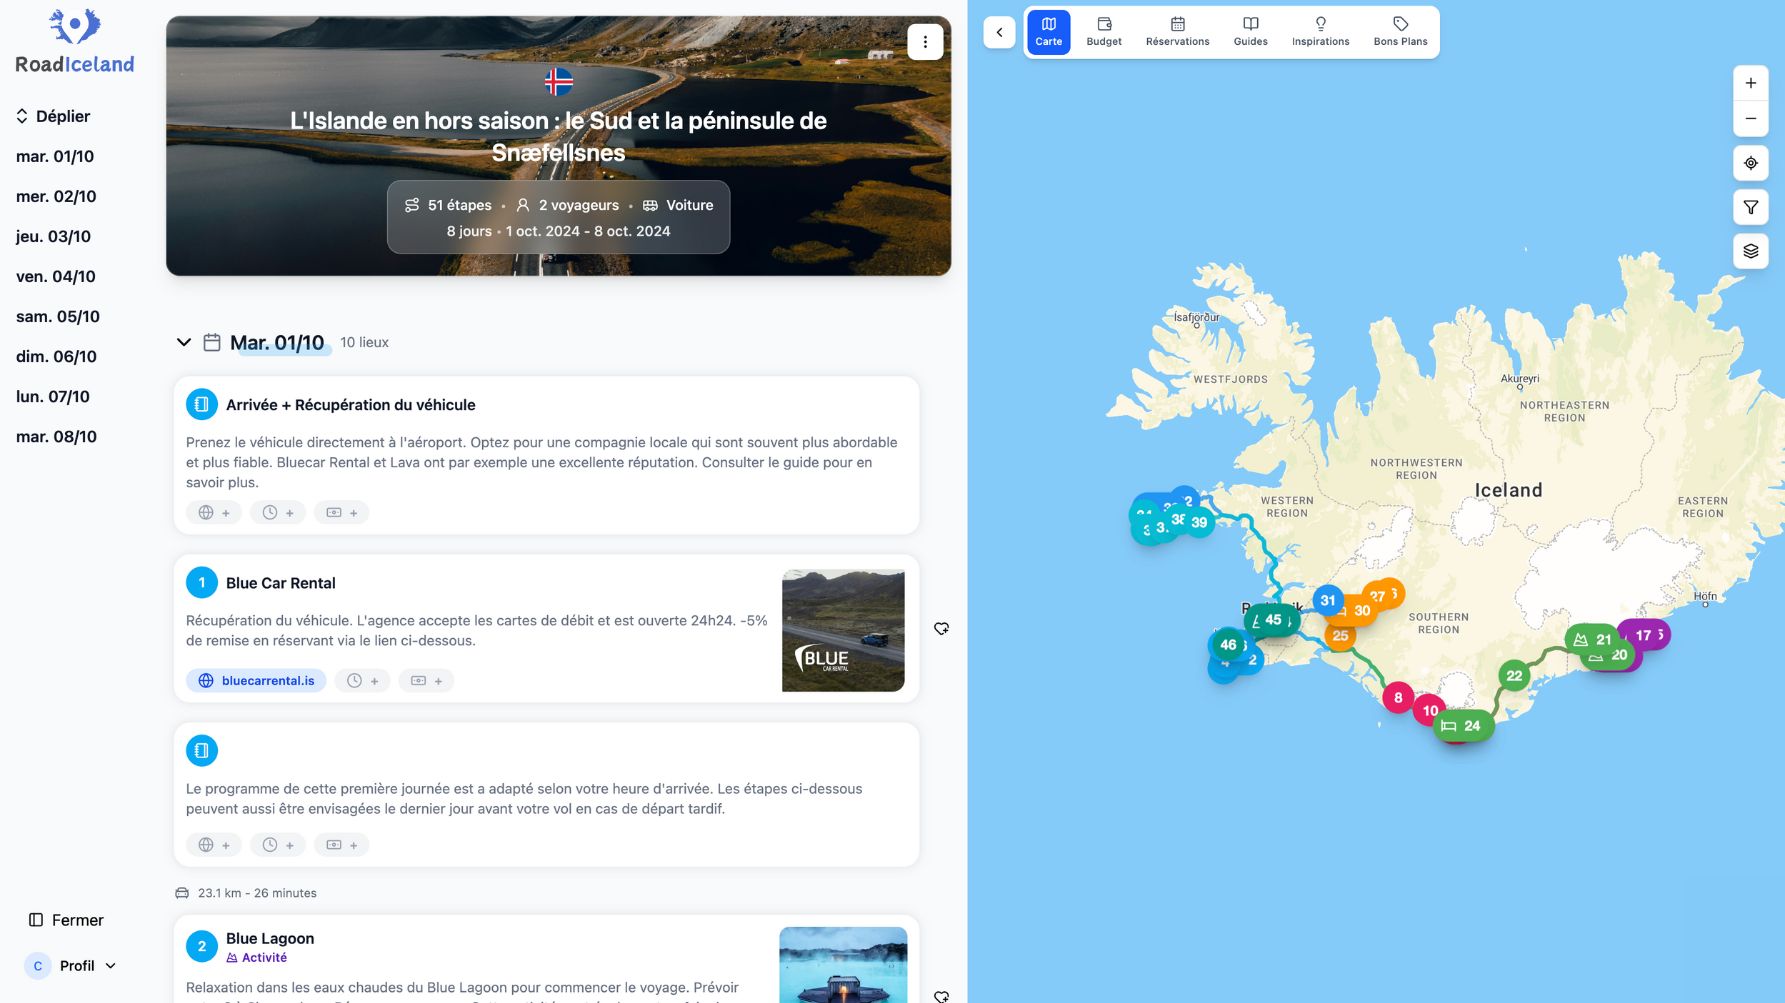This screenshot has height=1003, width=1785.
Task: Switch to the Budget tab
Action: [x=1104, y=32]
